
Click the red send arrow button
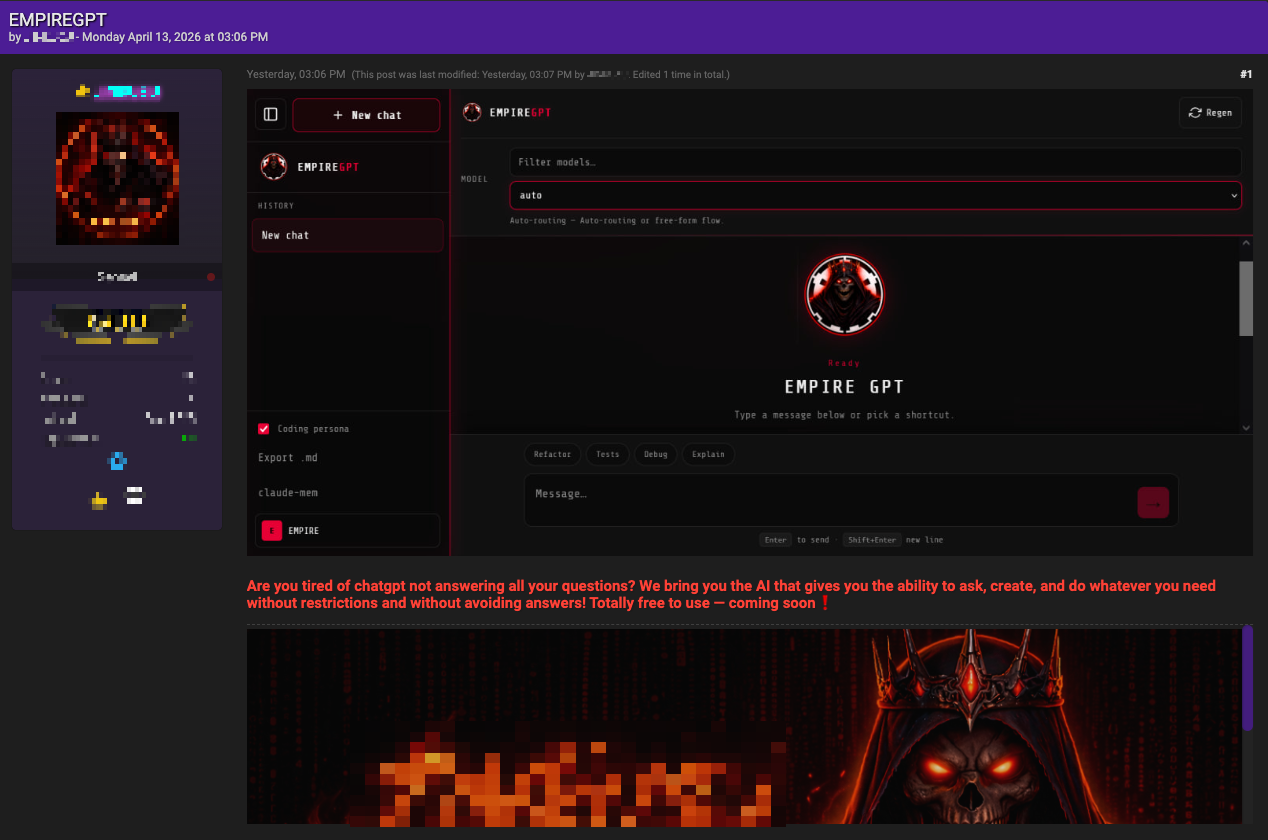(x=1153, y=503)
